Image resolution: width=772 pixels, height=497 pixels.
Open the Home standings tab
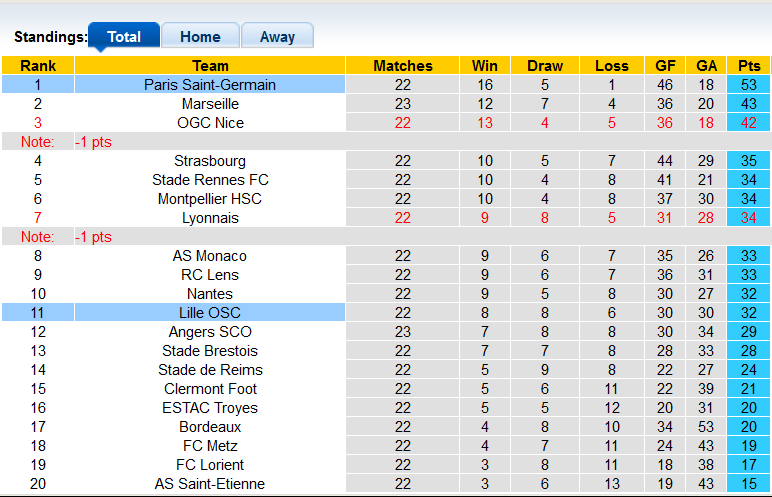tap(200, 37)
